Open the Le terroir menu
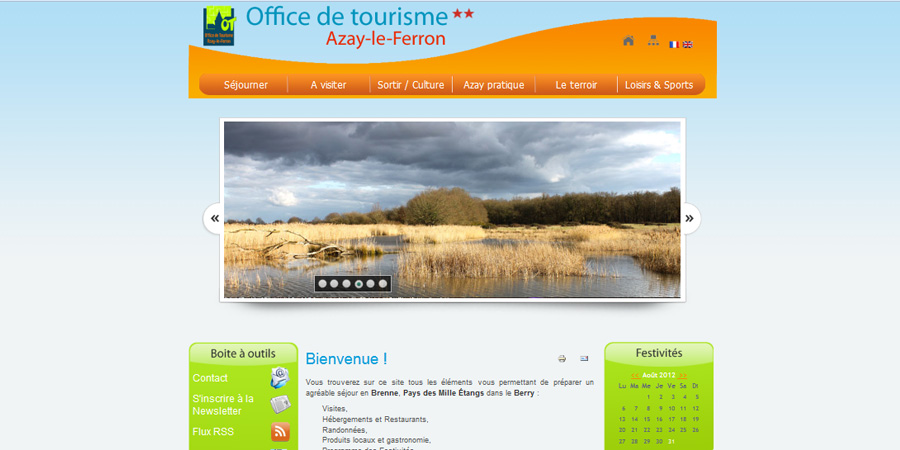 (x=576, y=85)
